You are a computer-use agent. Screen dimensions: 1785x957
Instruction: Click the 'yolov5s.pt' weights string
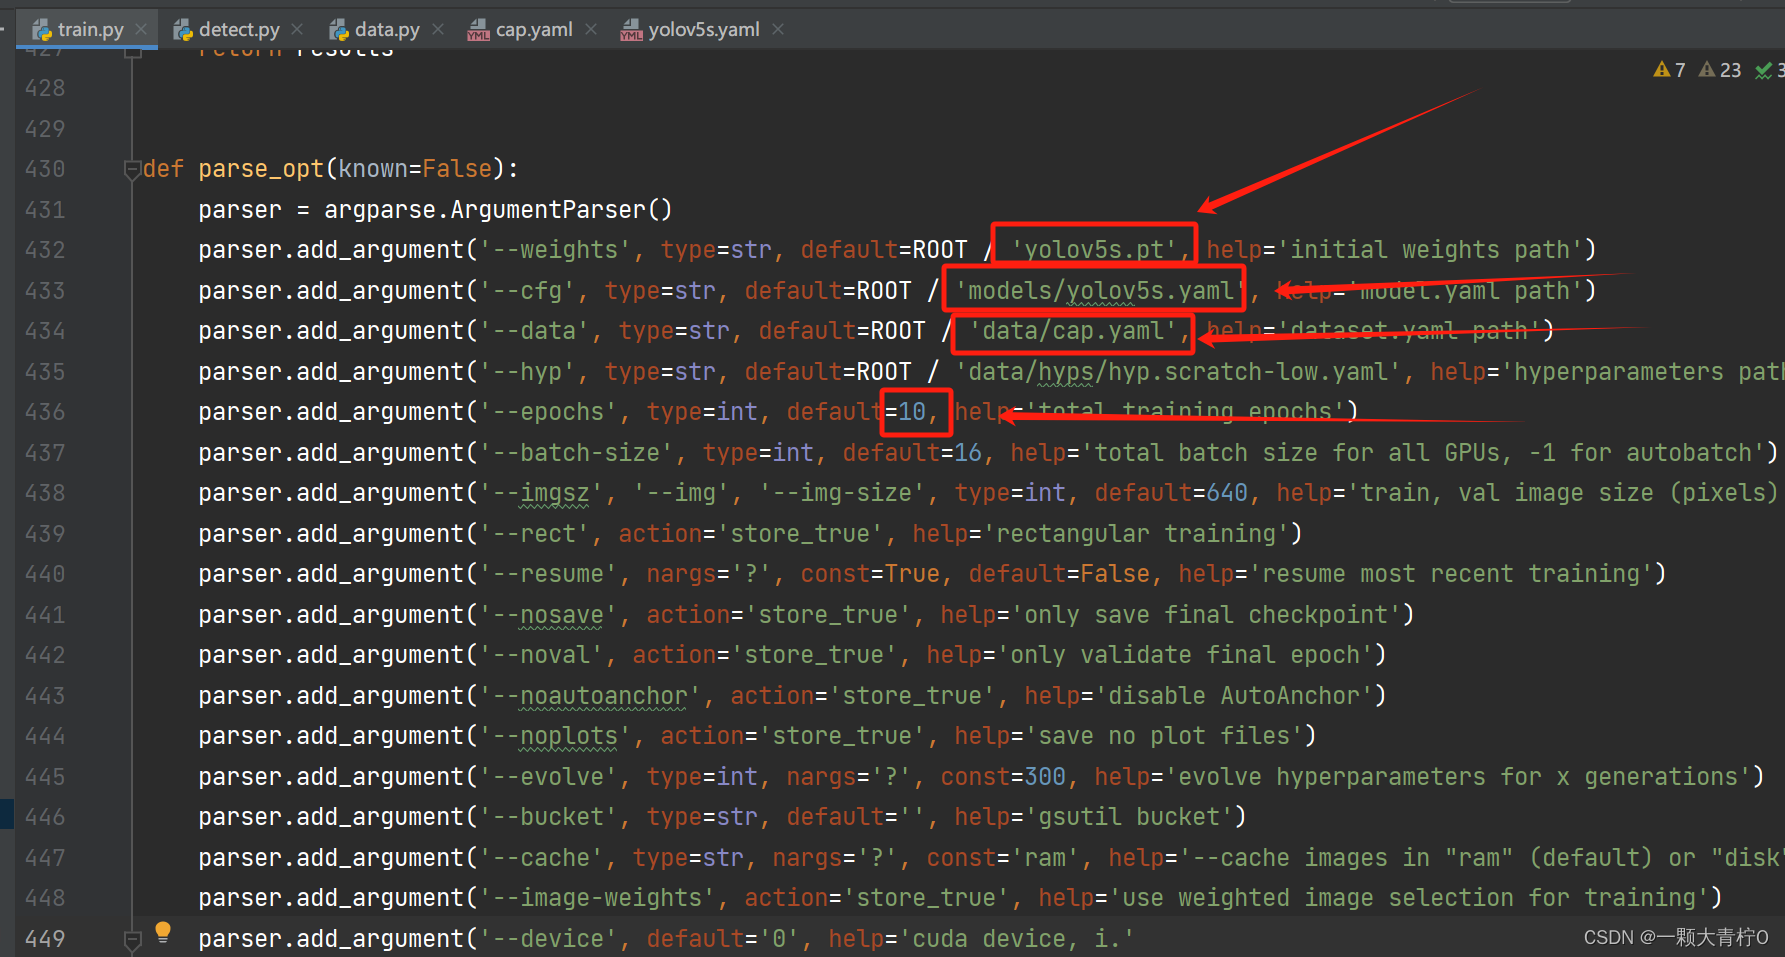pos(1094,250)
